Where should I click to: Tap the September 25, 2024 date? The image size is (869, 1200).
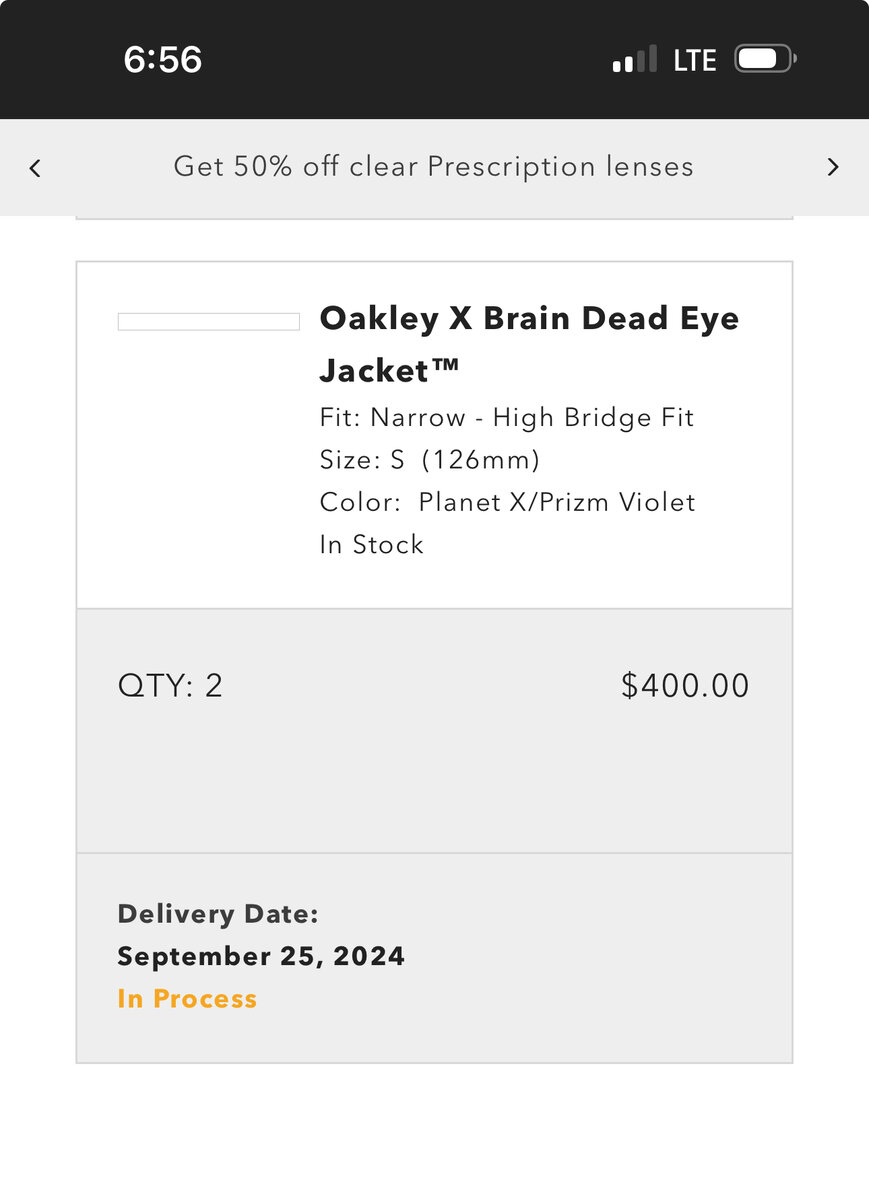(261, 956)
